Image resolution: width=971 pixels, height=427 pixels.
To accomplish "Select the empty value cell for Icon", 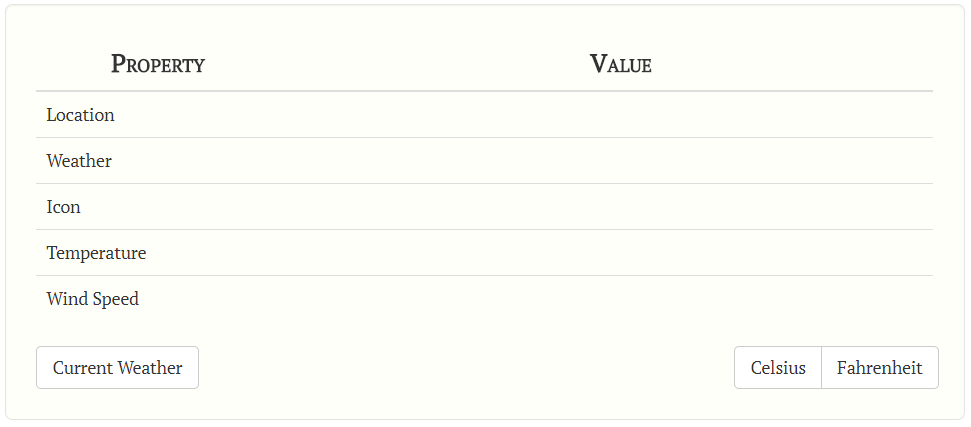I will click(620, 207).
